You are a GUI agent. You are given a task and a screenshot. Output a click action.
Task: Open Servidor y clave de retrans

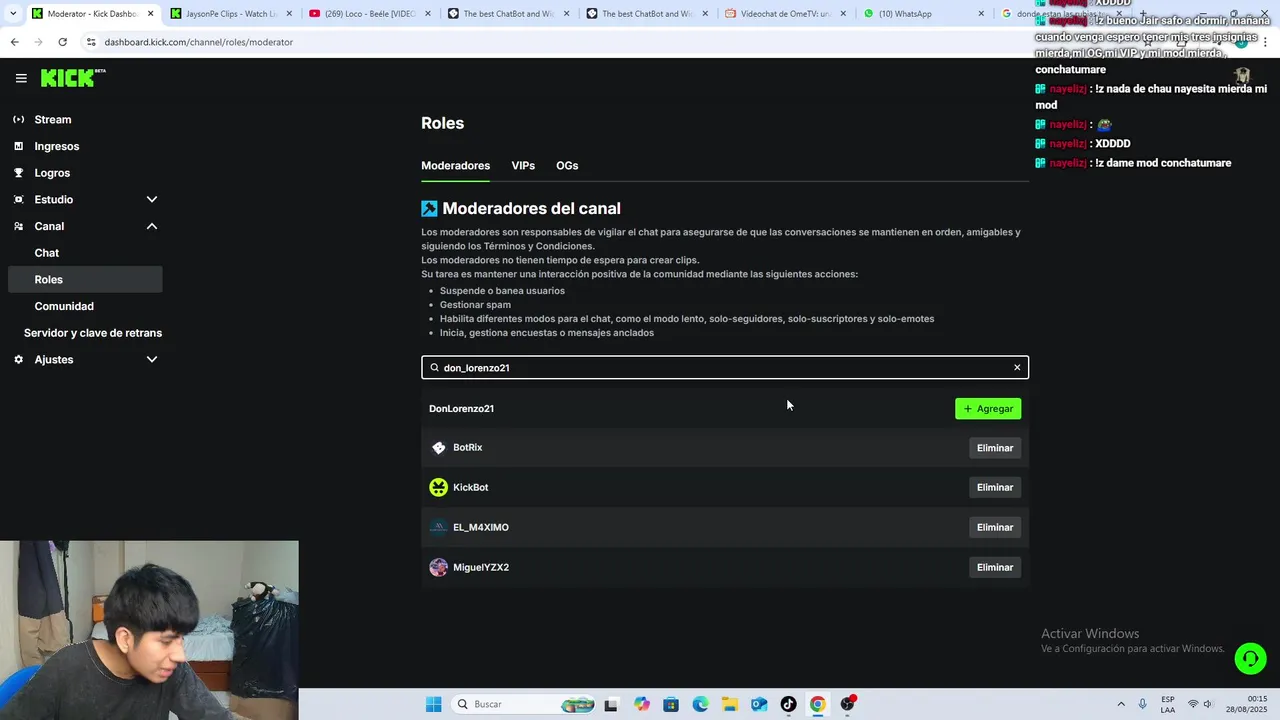[x=93, y=333]
